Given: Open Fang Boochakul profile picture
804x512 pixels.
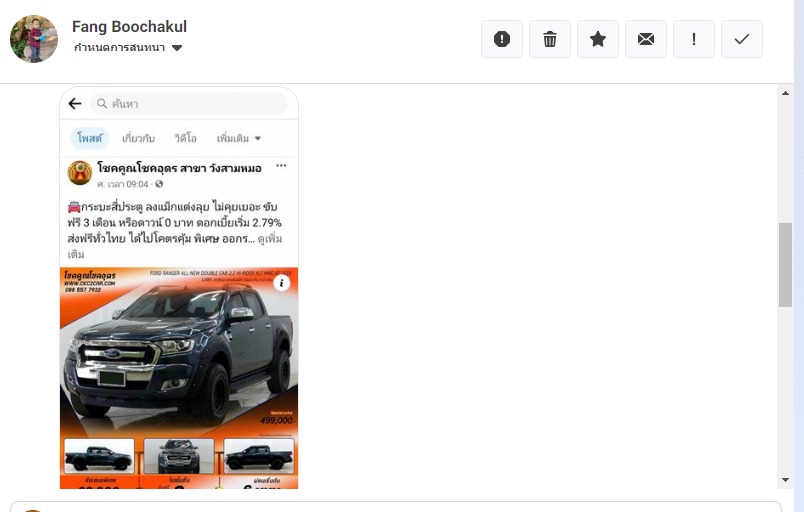Looking at the screenshot, I should click(x=34, y=39).
